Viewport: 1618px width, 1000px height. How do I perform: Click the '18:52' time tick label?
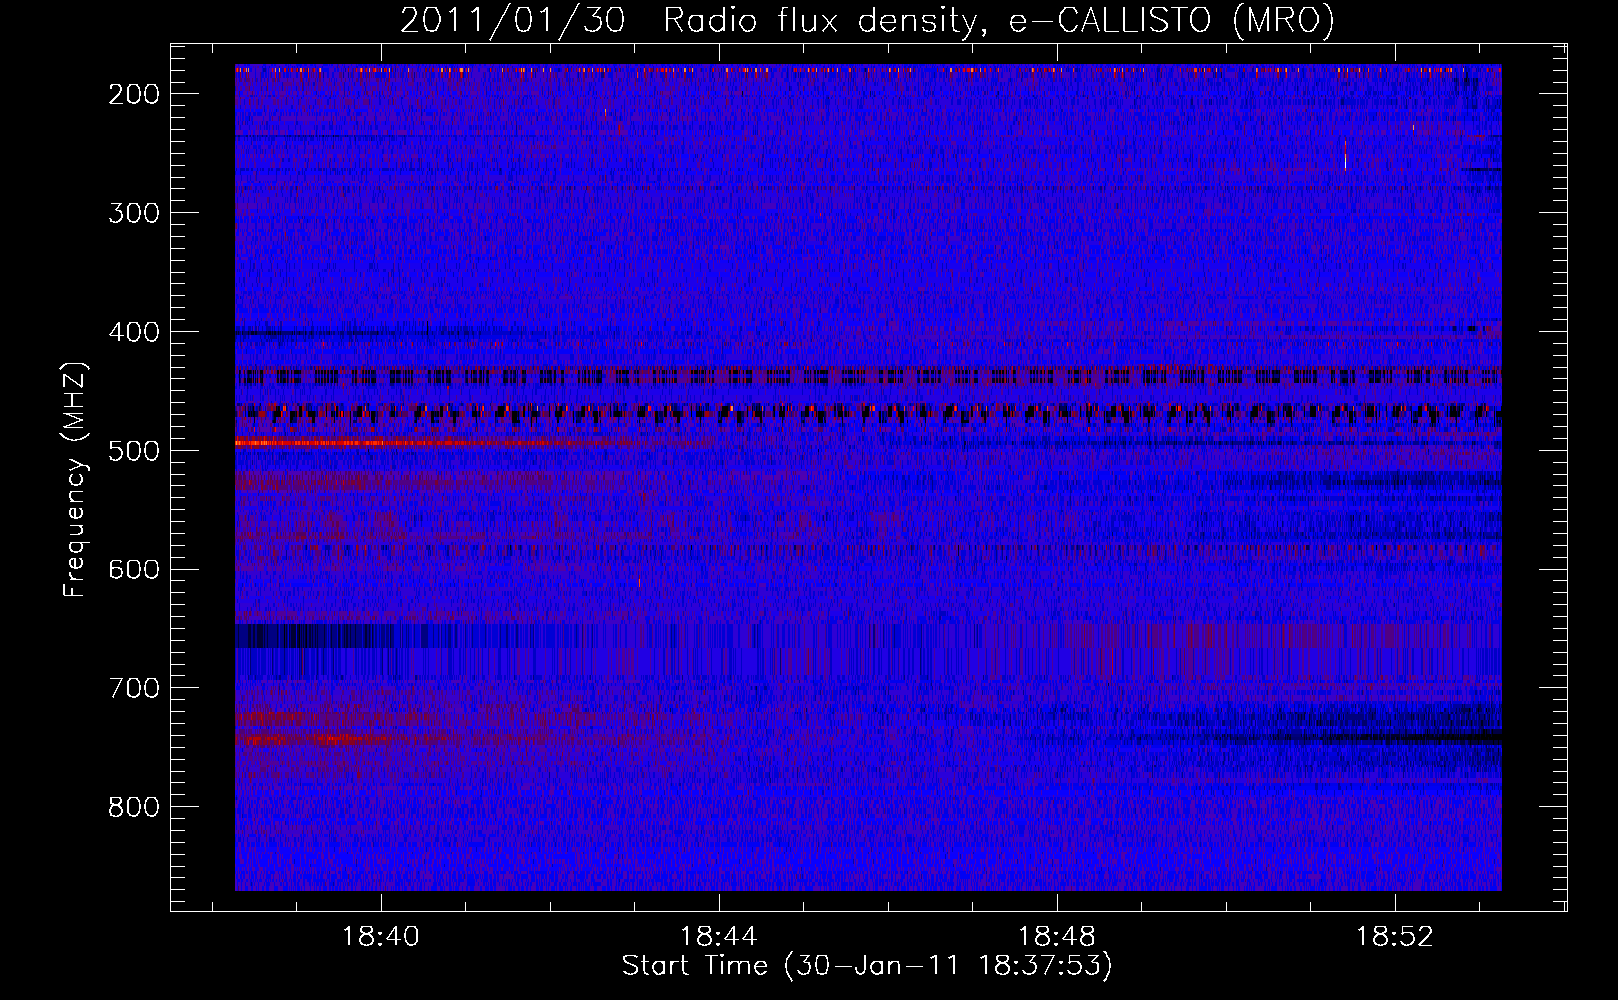point(1395,937)
